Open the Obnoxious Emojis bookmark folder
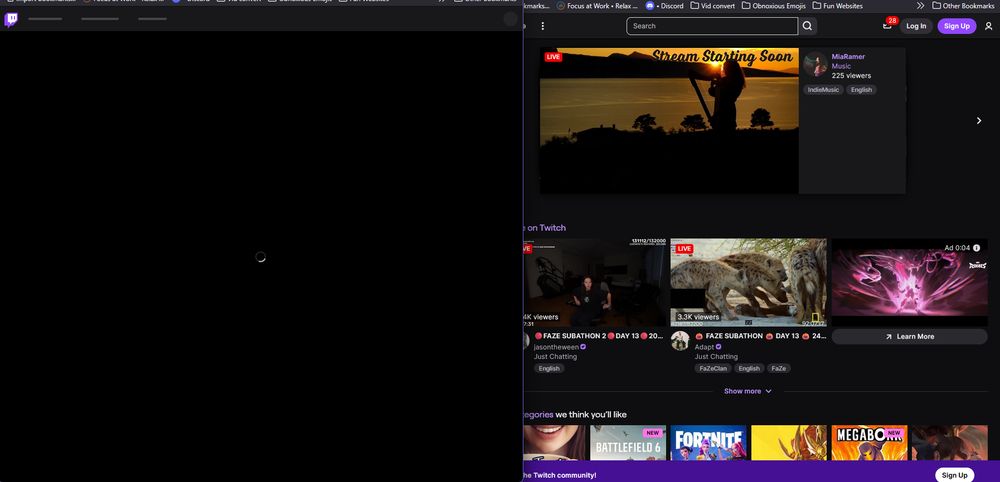The height and width of the screenshot is (482, 1000). tap(774, 6)
